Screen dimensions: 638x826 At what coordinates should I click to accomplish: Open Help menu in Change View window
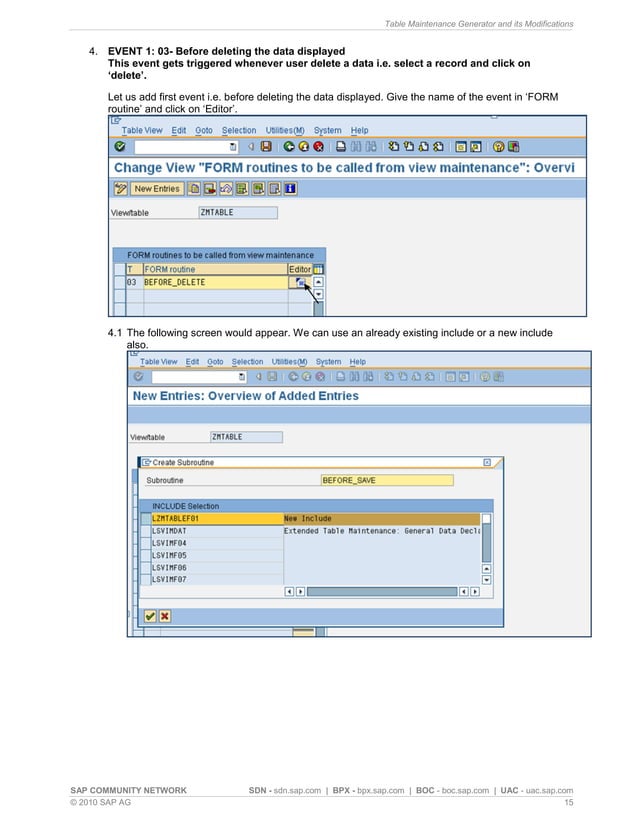click(359, 130)
